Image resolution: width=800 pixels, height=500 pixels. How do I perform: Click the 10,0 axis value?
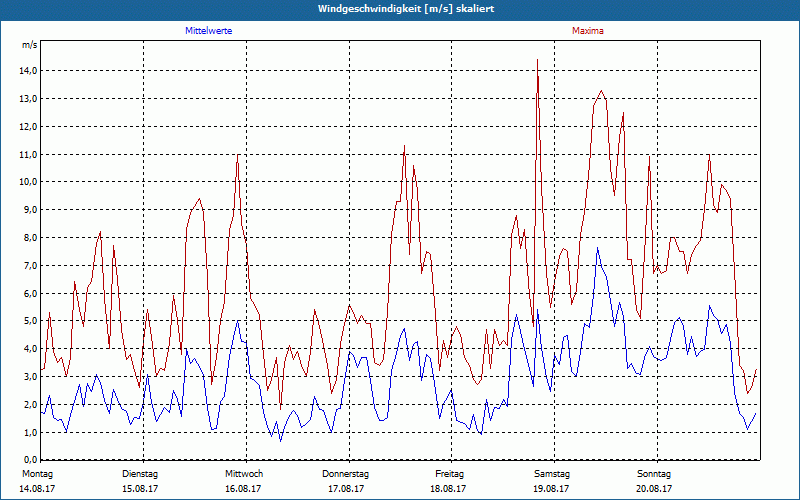[x=29, y=182]
